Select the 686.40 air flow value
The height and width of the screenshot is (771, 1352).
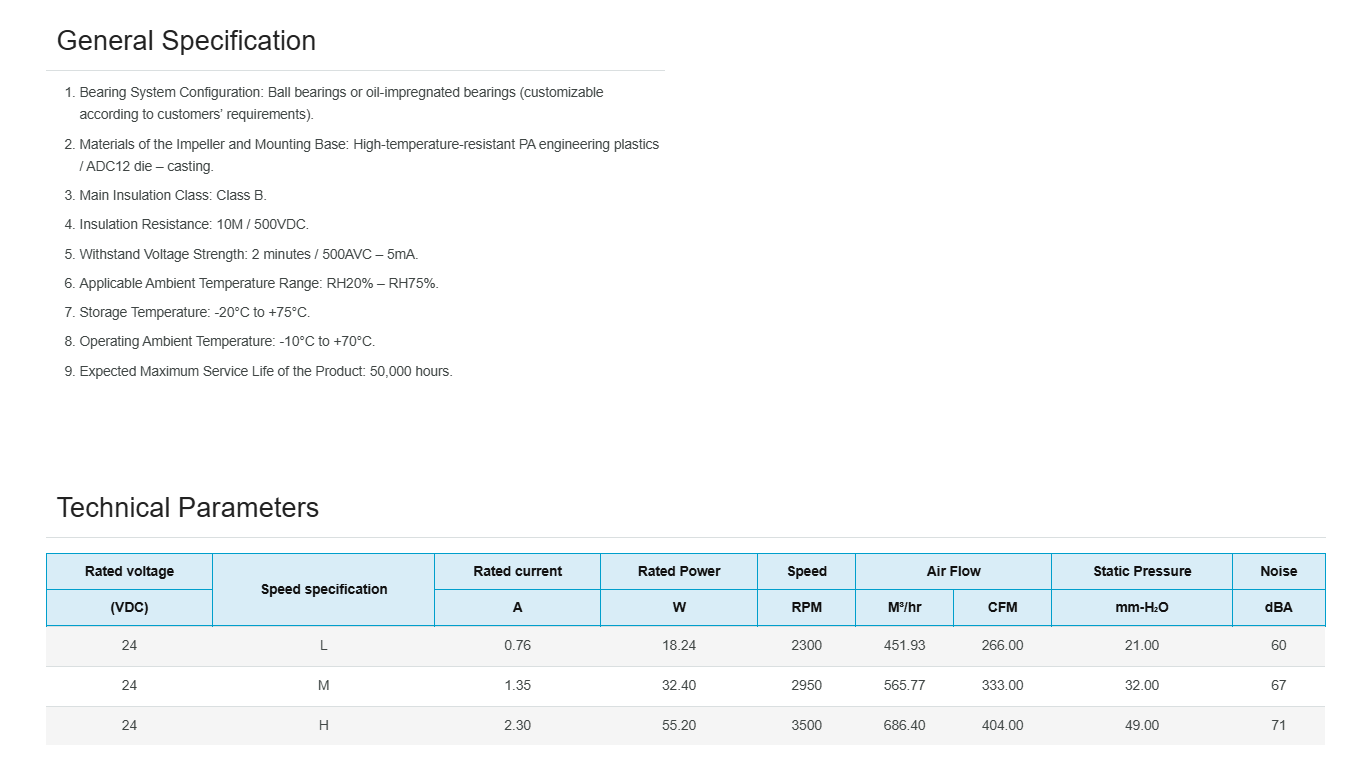point(904,725)
